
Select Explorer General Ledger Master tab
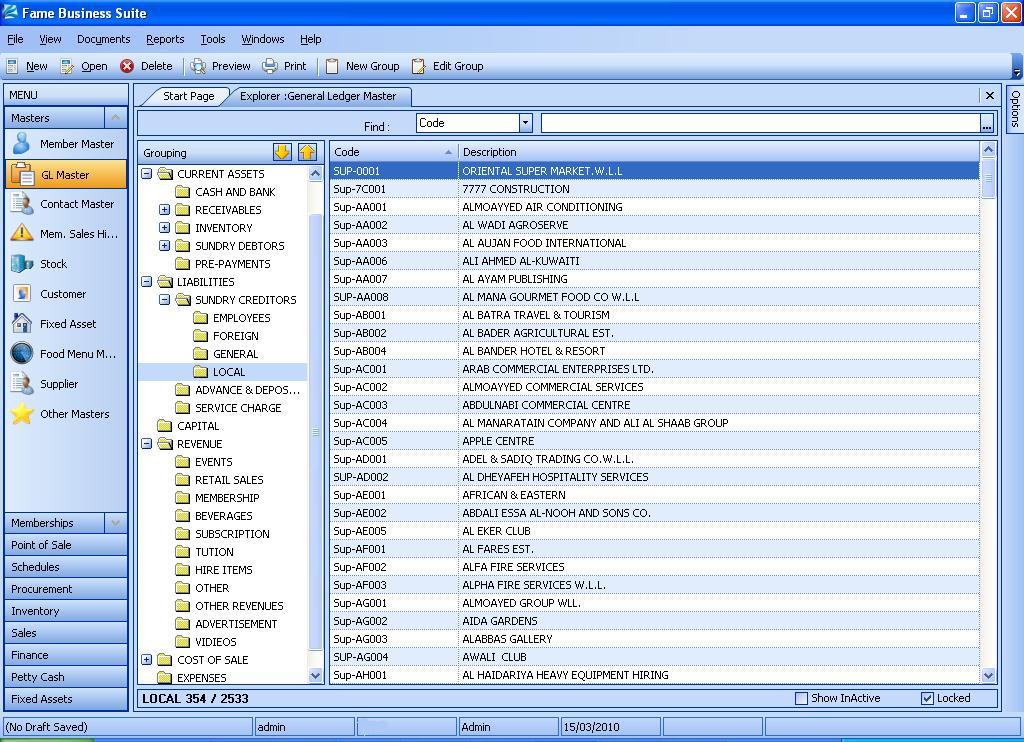(318, 96)
